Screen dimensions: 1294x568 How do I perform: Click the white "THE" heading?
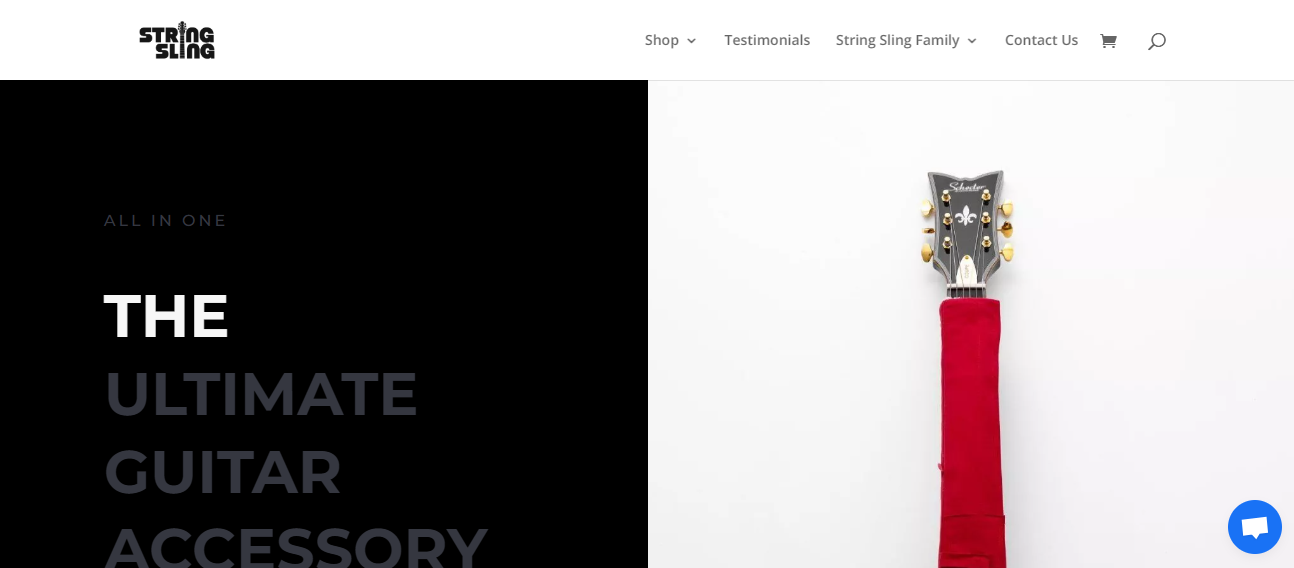pos(166,316)
